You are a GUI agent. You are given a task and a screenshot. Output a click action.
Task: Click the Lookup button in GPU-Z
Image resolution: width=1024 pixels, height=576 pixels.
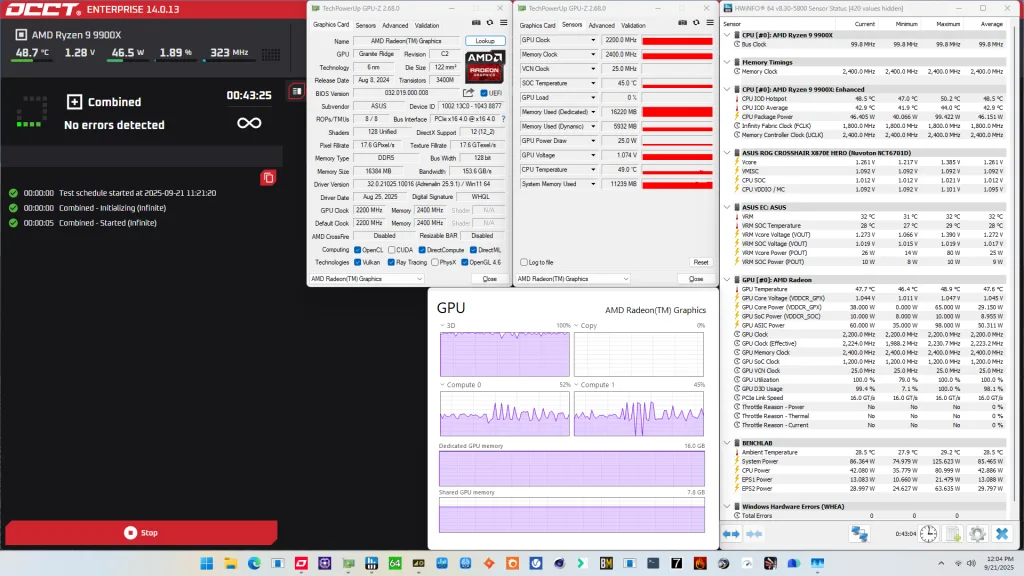pyautogui.click(x=486, y=41)
